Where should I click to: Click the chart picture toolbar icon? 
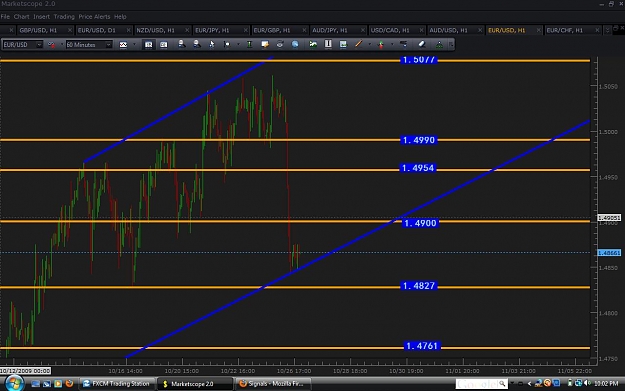coord(343,45)
